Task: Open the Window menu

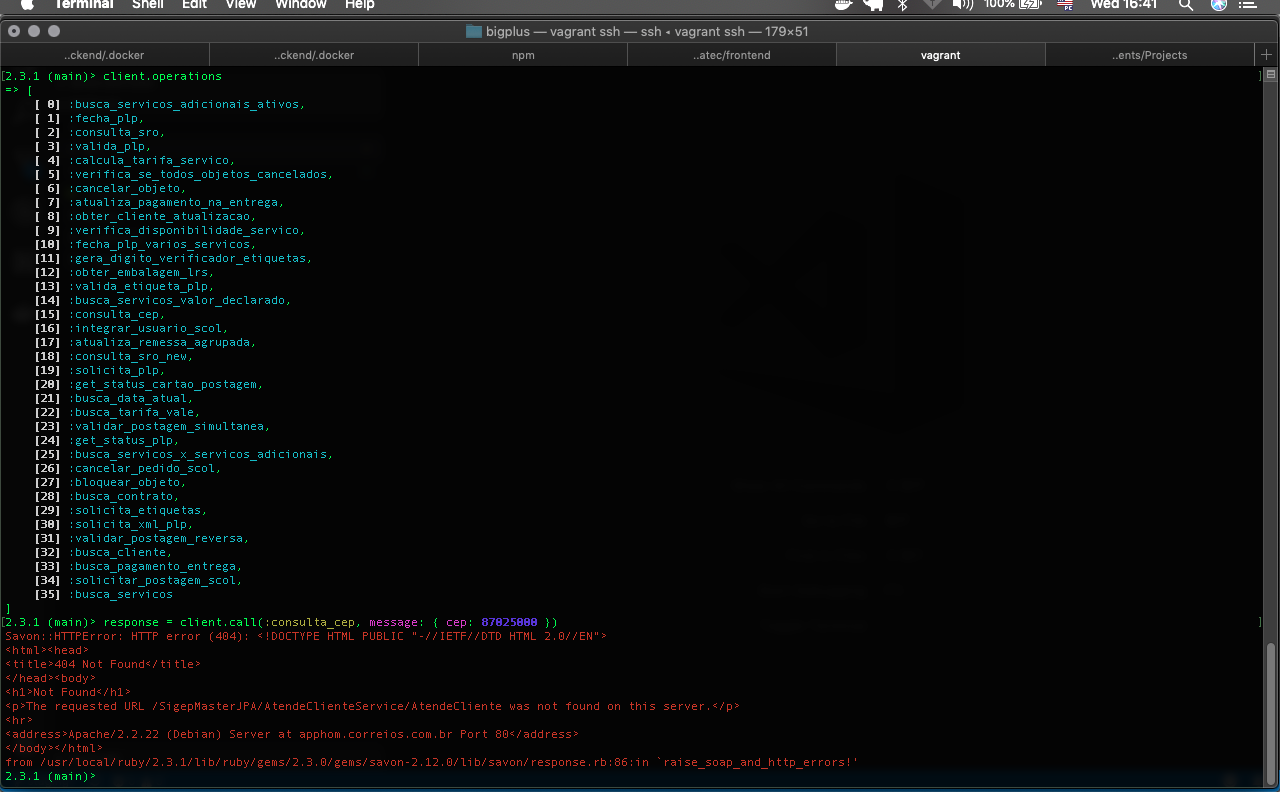Action: click(300, 5)
